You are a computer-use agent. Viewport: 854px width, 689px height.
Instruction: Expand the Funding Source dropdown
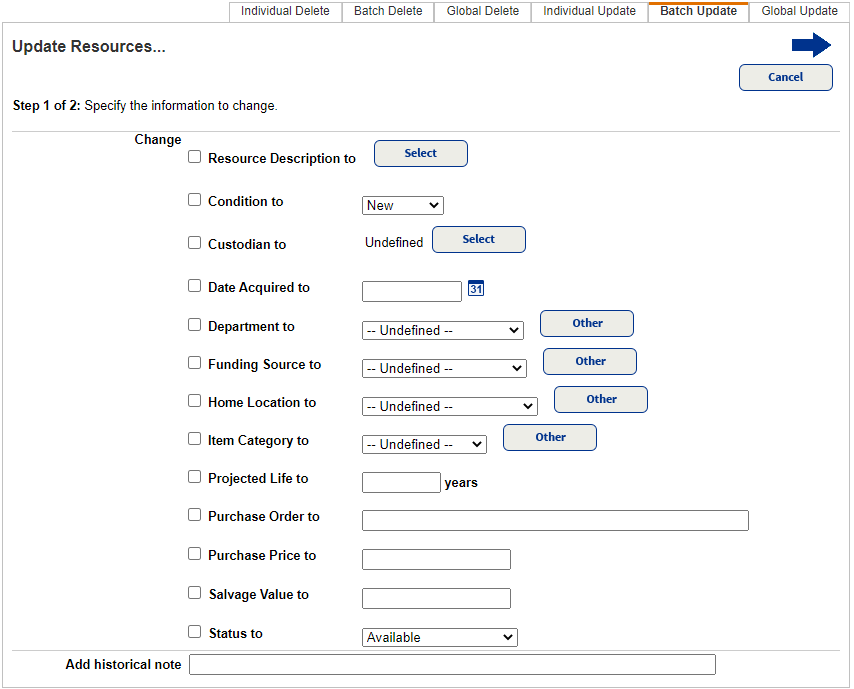444,368
